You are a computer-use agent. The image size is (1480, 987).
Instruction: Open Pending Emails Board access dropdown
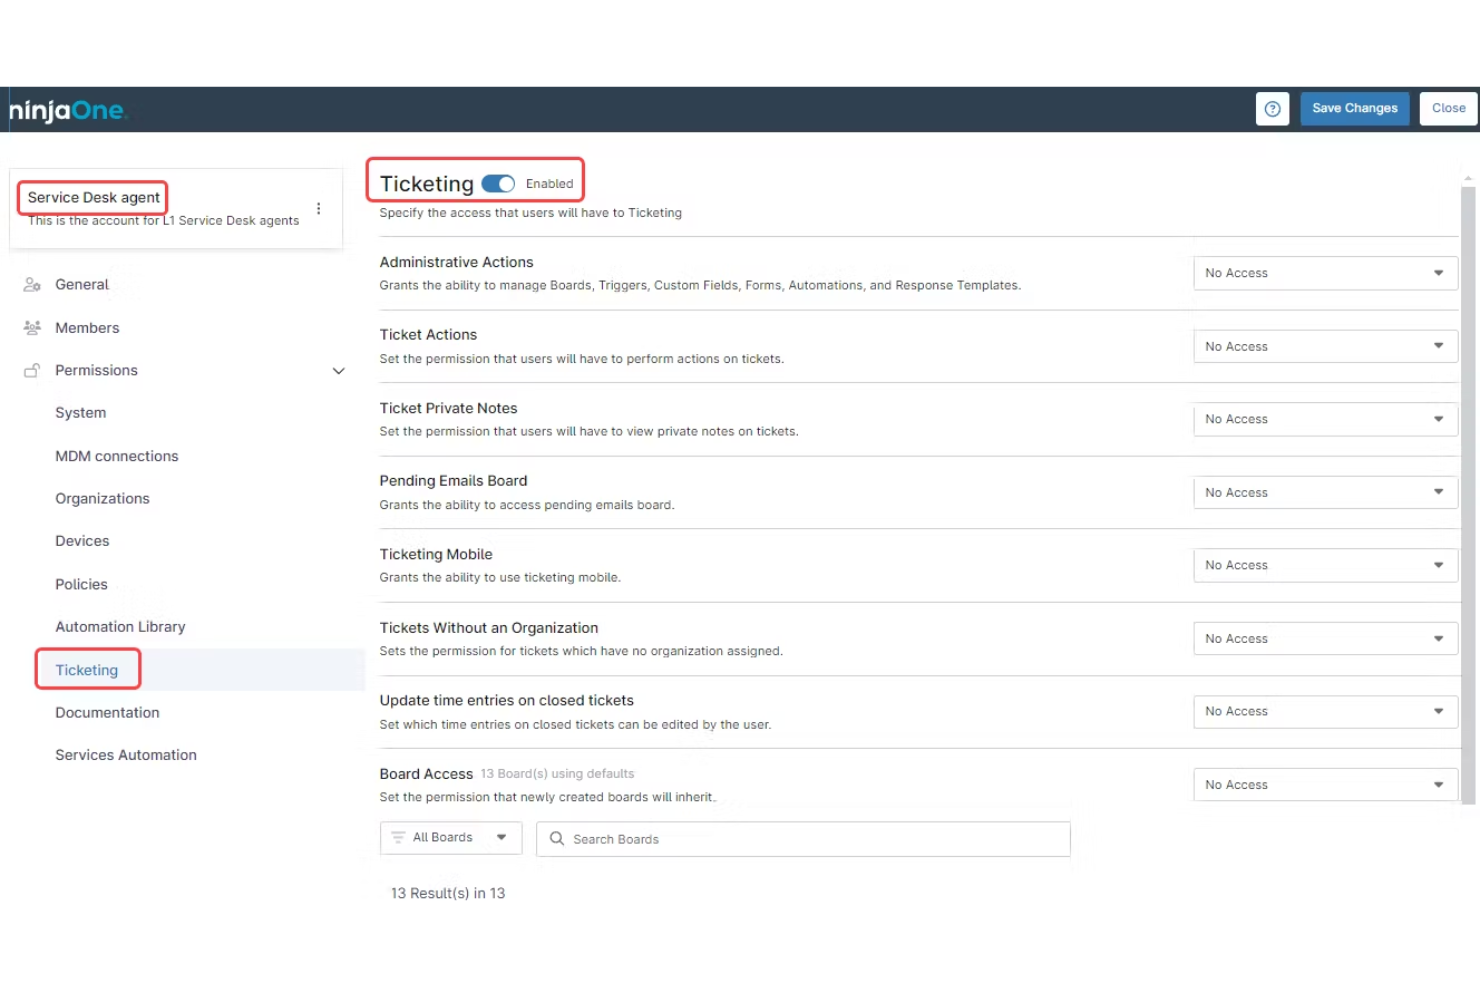[1325, 492]
